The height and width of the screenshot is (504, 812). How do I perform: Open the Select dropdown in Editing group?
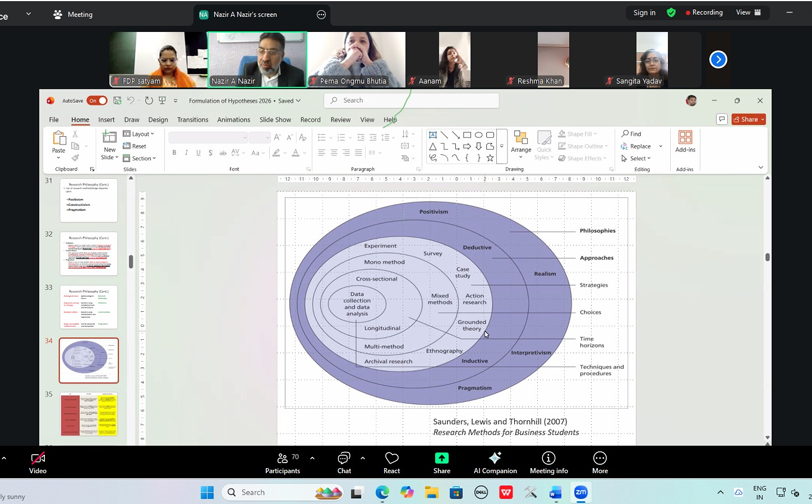(636, 158)
